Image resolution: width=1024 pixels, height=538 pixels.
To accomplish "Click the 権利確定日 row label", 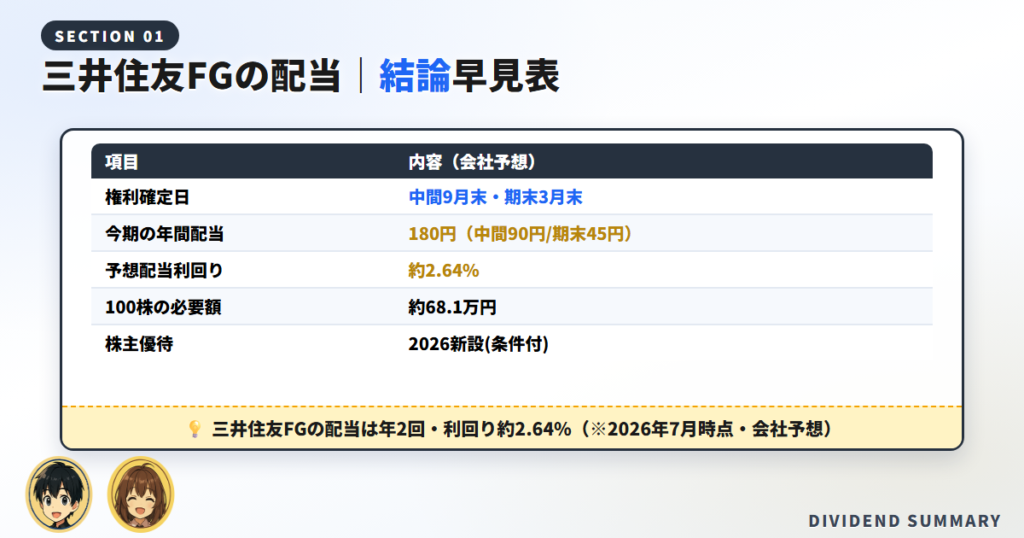I will (147, 198).
